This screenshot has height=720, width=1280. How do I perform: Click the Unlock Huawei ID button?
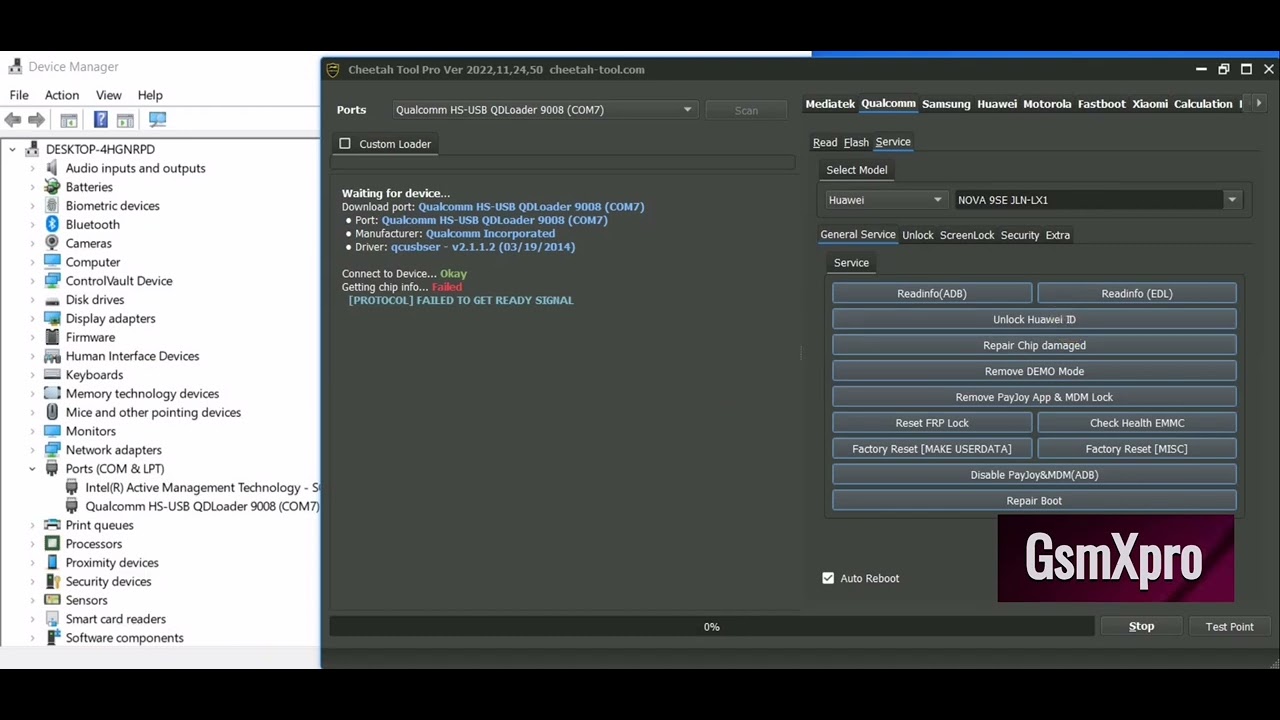click(1034, 319)
